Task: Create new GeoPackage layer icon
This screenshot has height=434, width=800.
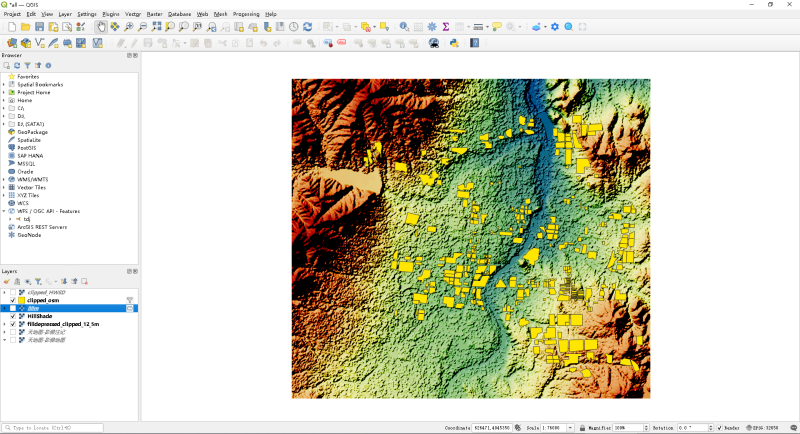Action: [26, 43]
